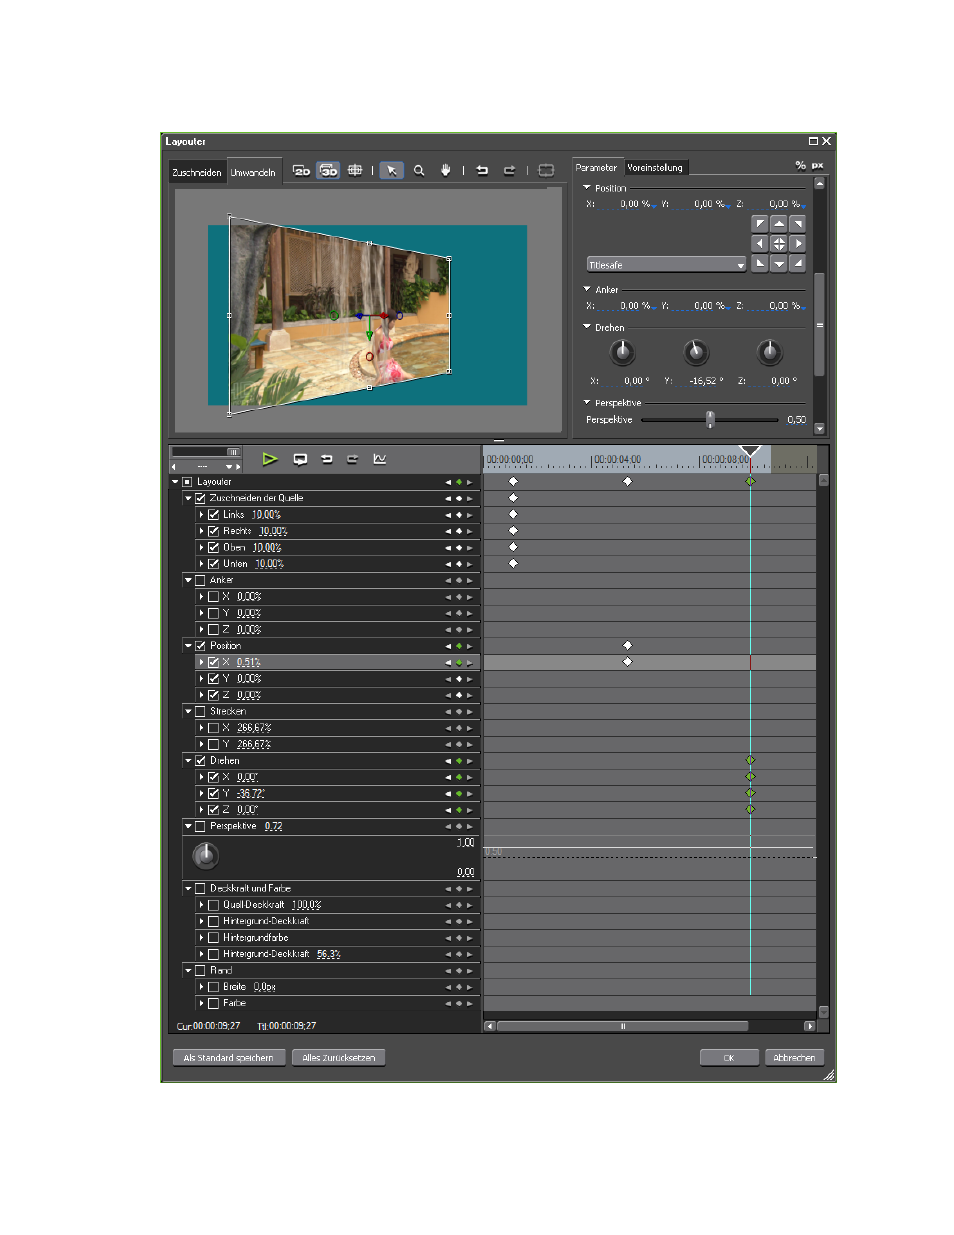Open the Titlesafe dropdown
The width and height of the screenshot is (954, 1235).
pyautogui.click(x=666, y=265)
